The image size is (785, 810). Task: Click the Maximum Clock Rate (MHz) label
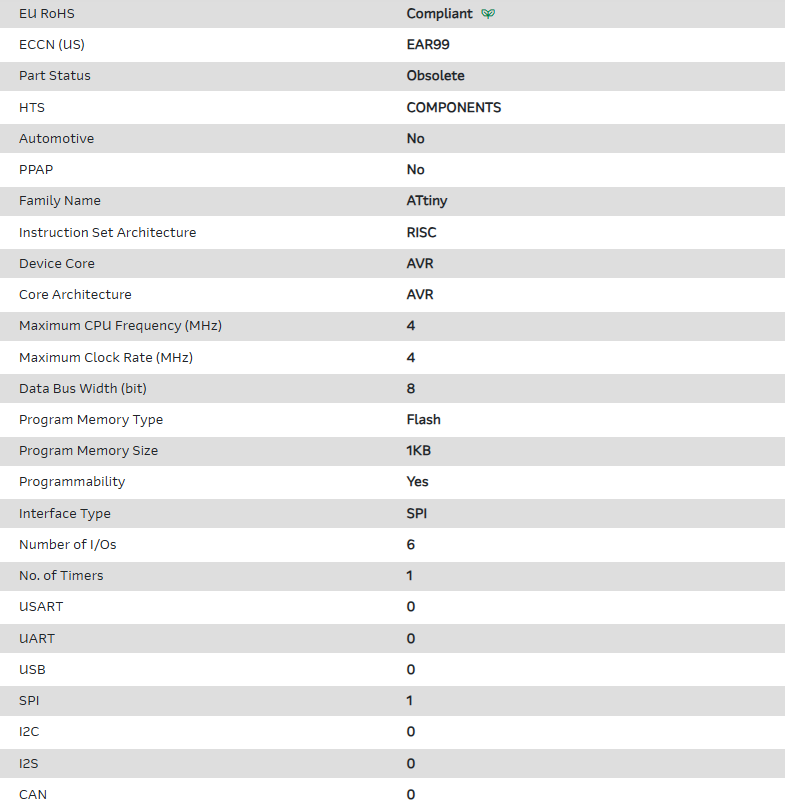(x=106, y=358)
